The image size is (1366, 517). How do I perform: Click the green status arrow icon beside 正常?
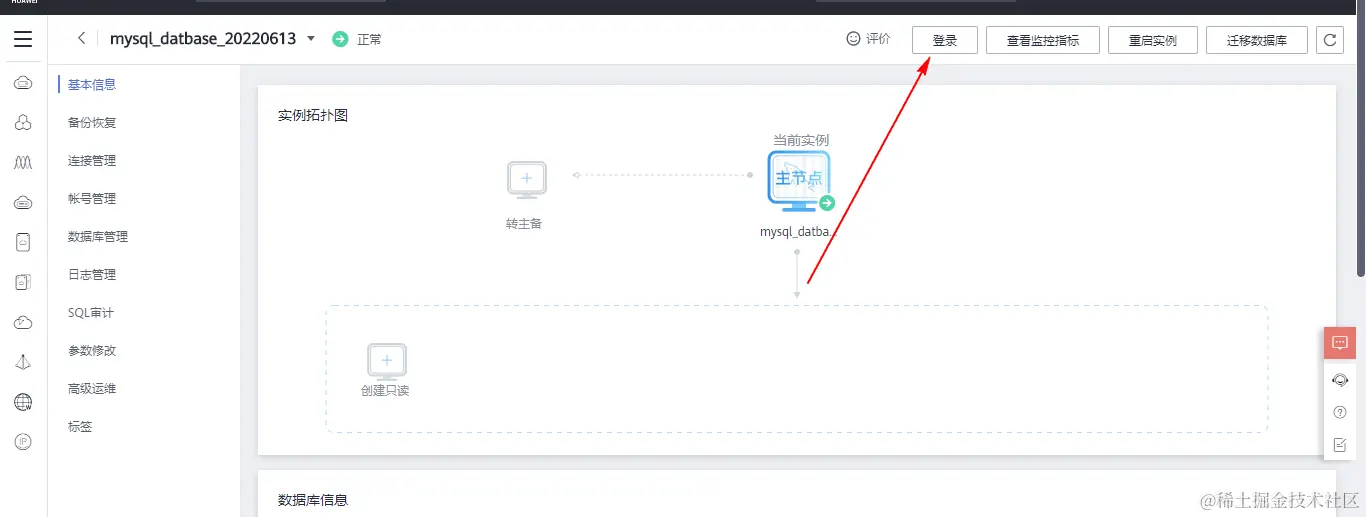(340, 39)
